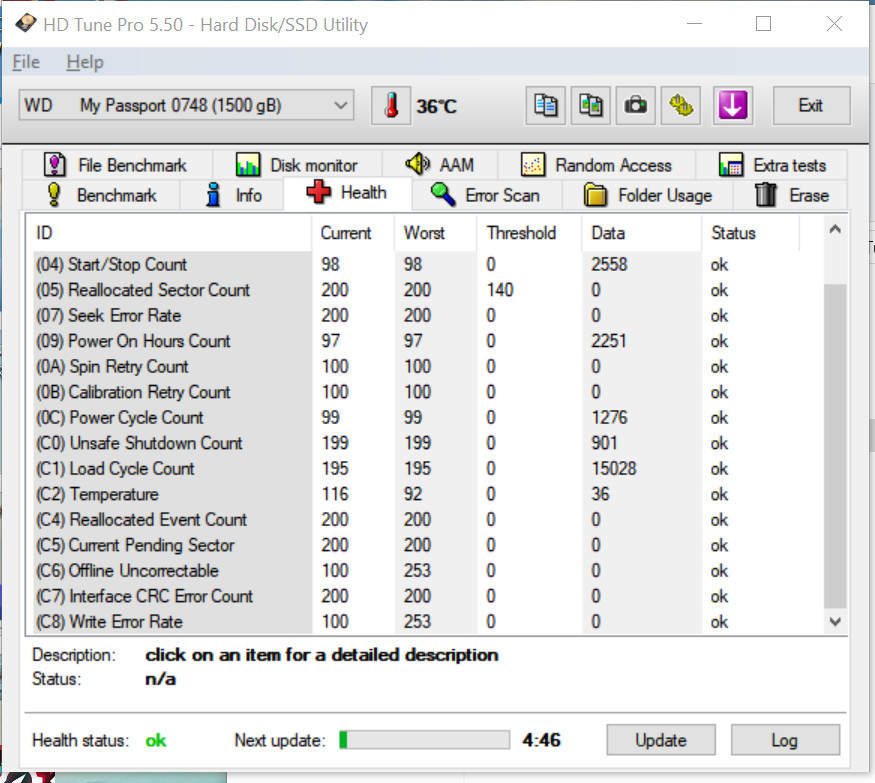Image resolution: width=875 pixels, height=783 pixels.
Task: Click the thermometer temperature icon
Action: [x=391, y=106]
